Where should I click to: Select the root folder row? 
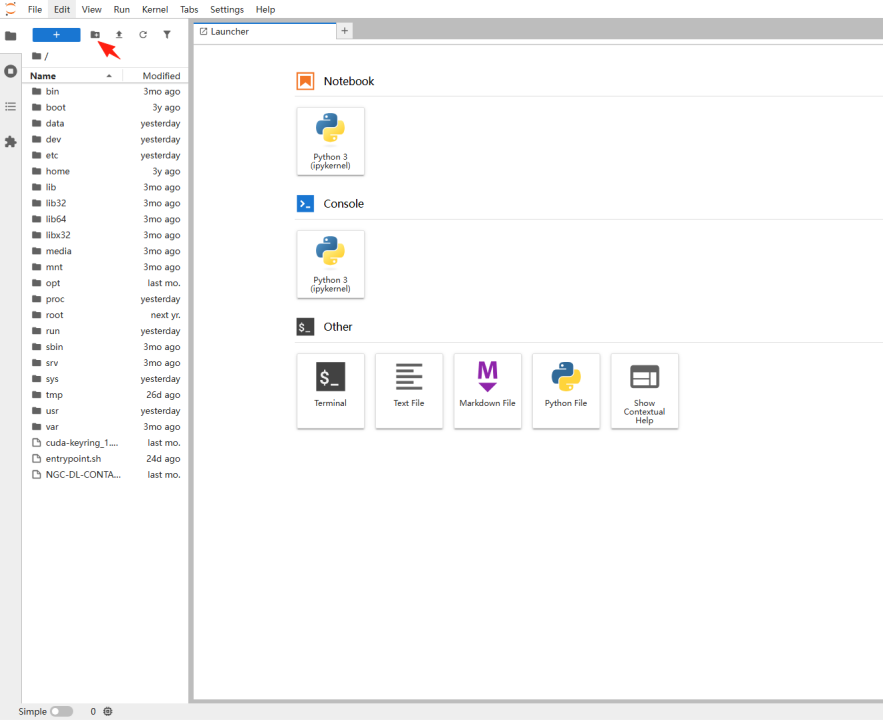pos(105,315)
